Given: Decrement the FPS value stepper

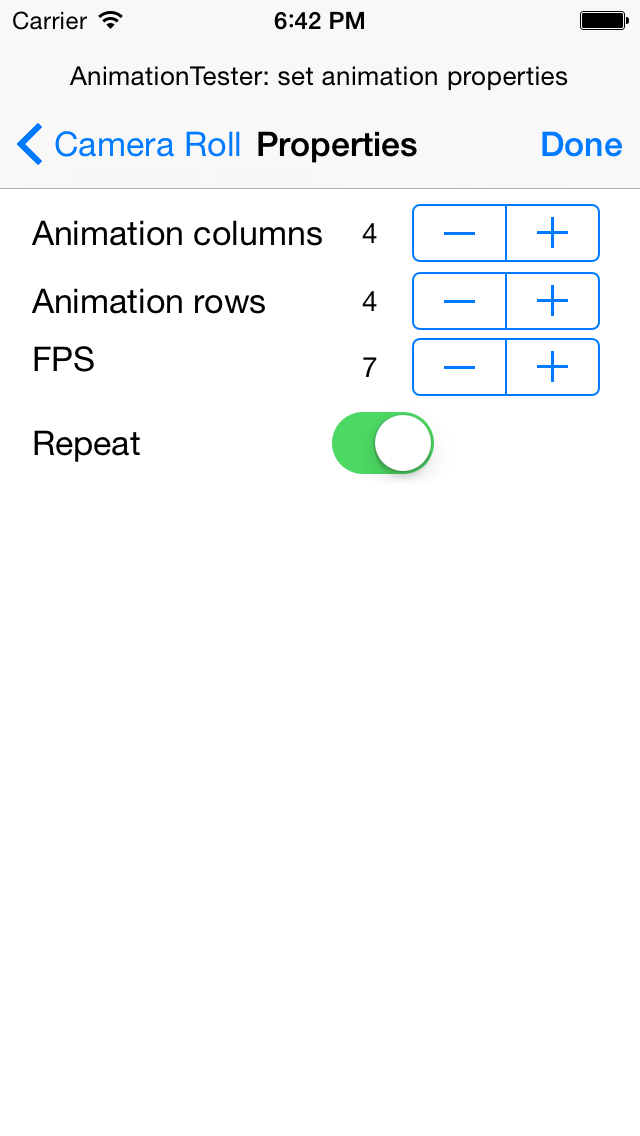Looking at the screenshot, I should tap(459, 367).
